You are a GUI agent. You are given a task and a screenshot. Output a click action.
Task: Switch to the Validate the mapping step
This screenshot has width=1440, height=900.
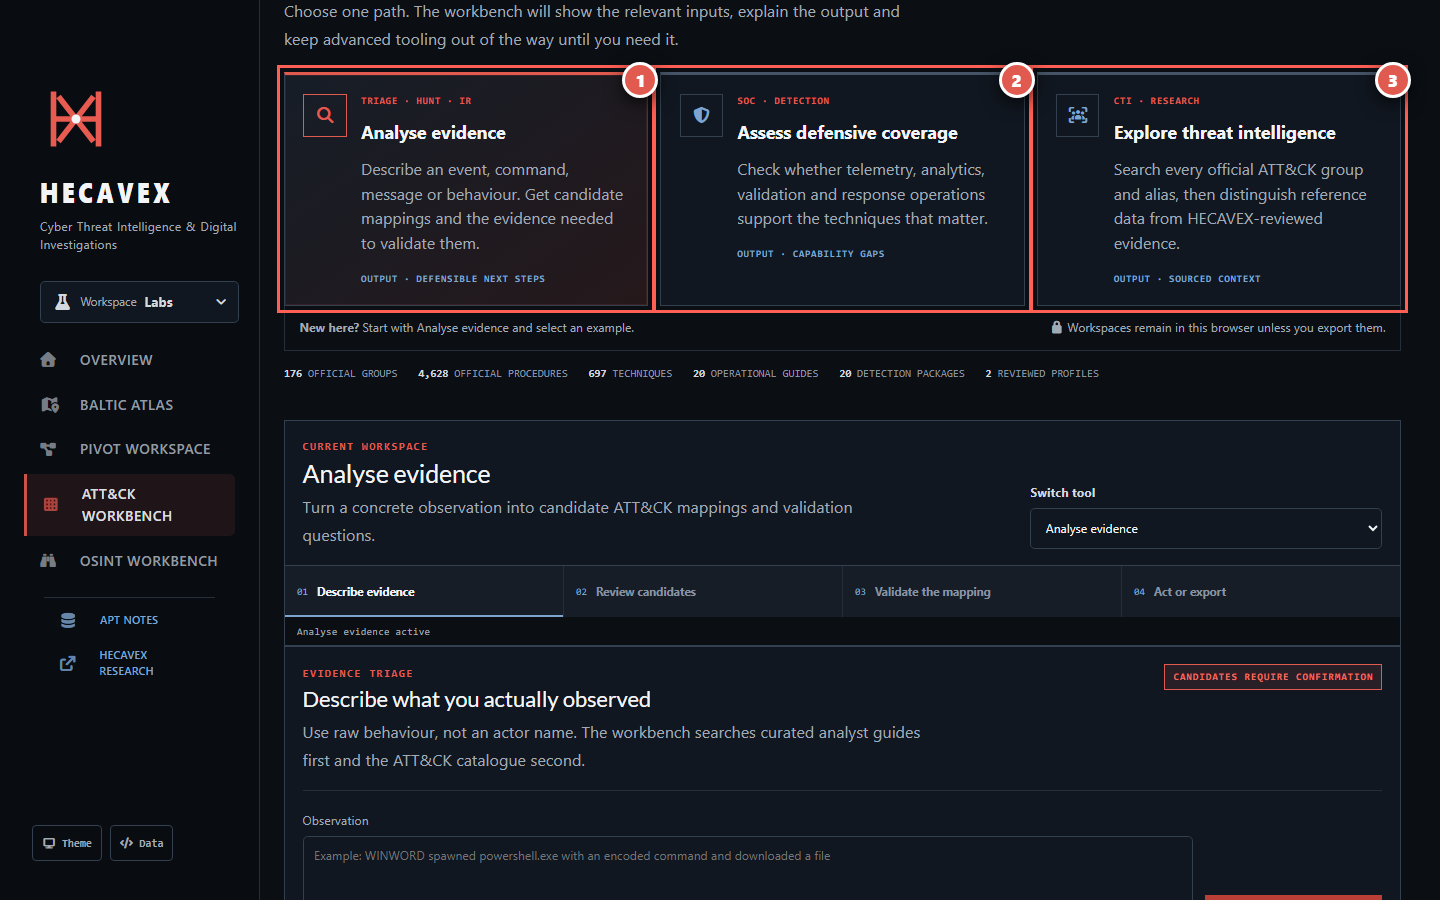coord(982,592)
